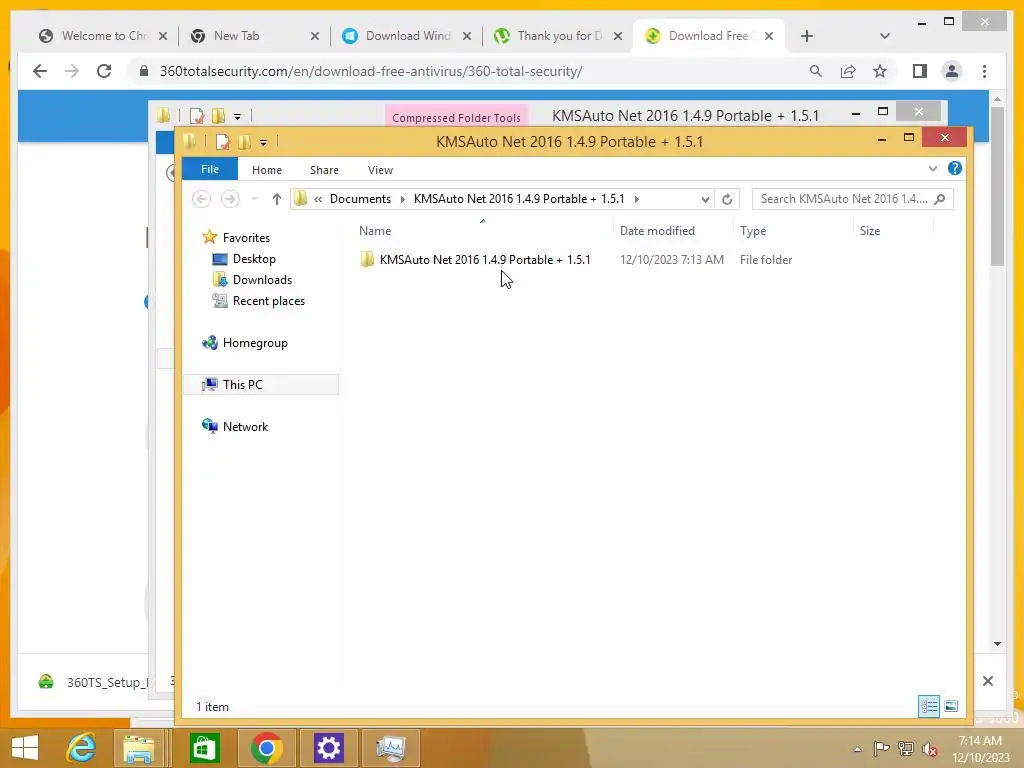Sort by Name column header
Image resolution: width=1024 pixels, height=768 pixels.
click(x=375, y=231)
